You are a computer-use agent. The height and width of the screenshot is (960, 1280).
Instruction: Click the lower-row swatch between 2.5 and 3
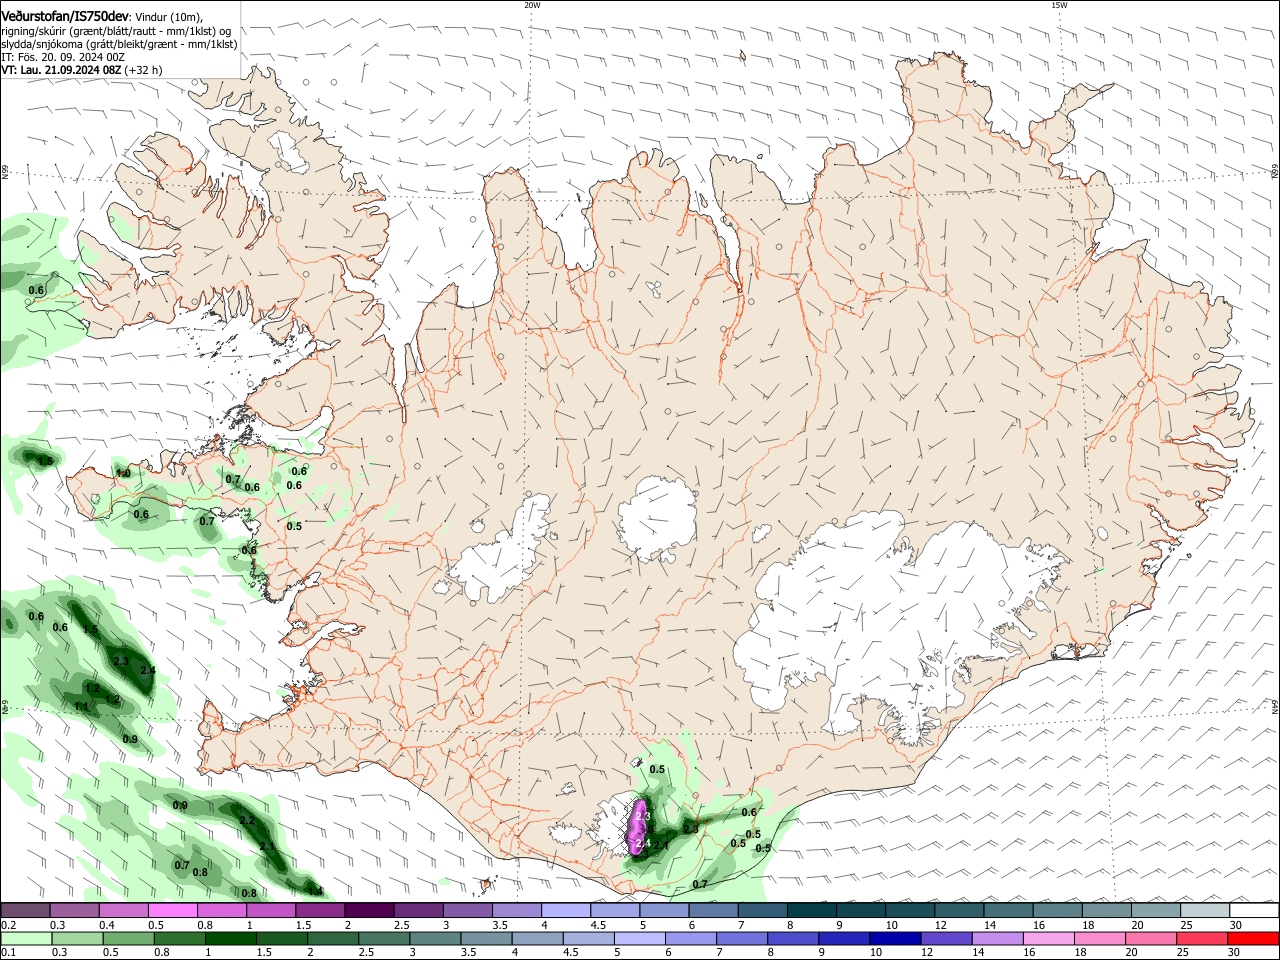click(383, 938)
